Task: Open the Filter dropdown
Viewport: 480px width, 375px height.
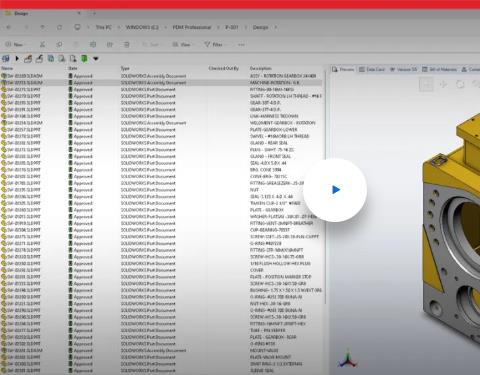Action: 214,44
